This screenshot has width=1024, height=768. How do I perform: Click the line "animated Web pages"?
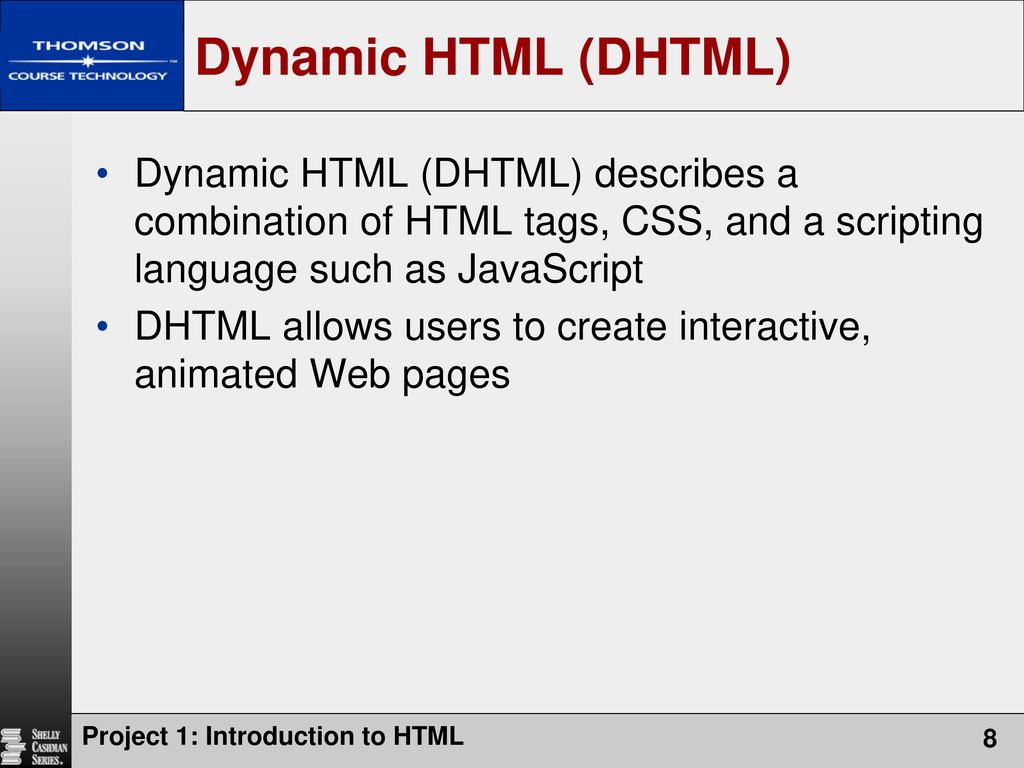pyautogui.click(x=322, y=375)
